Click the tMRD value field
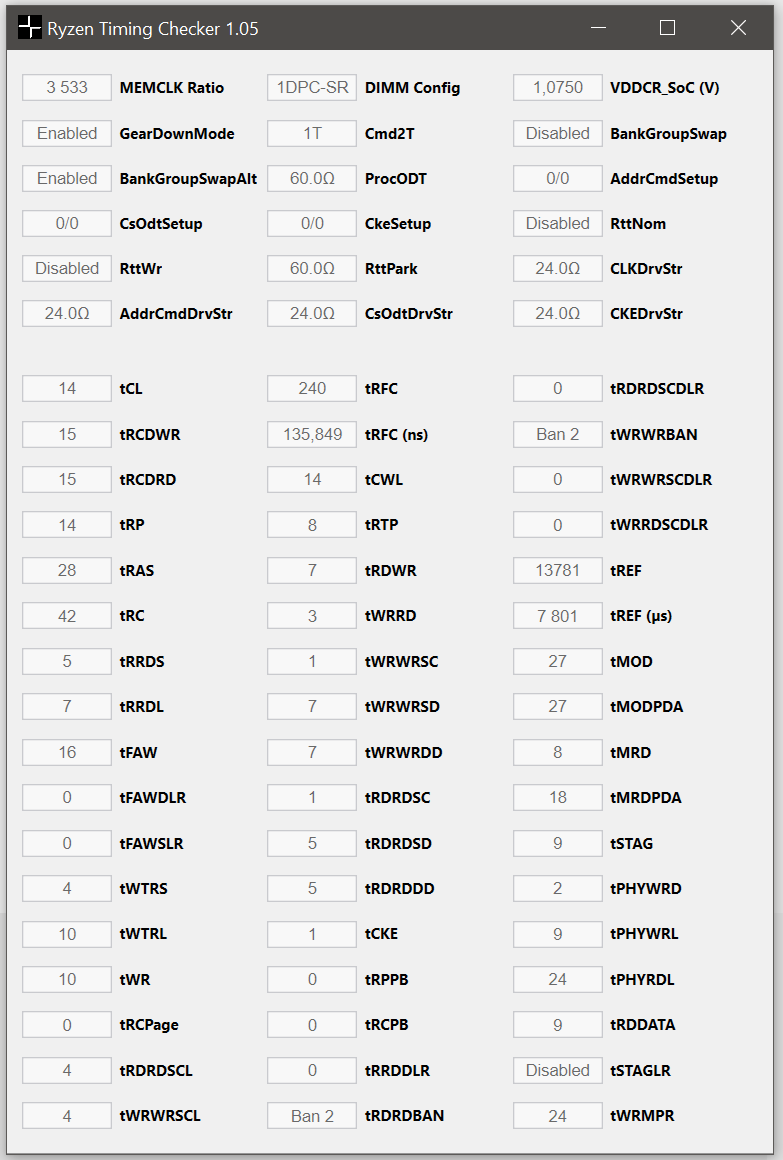Image resolution: width=783 pixels, height=1160 pixels. (x=558, y=752)
